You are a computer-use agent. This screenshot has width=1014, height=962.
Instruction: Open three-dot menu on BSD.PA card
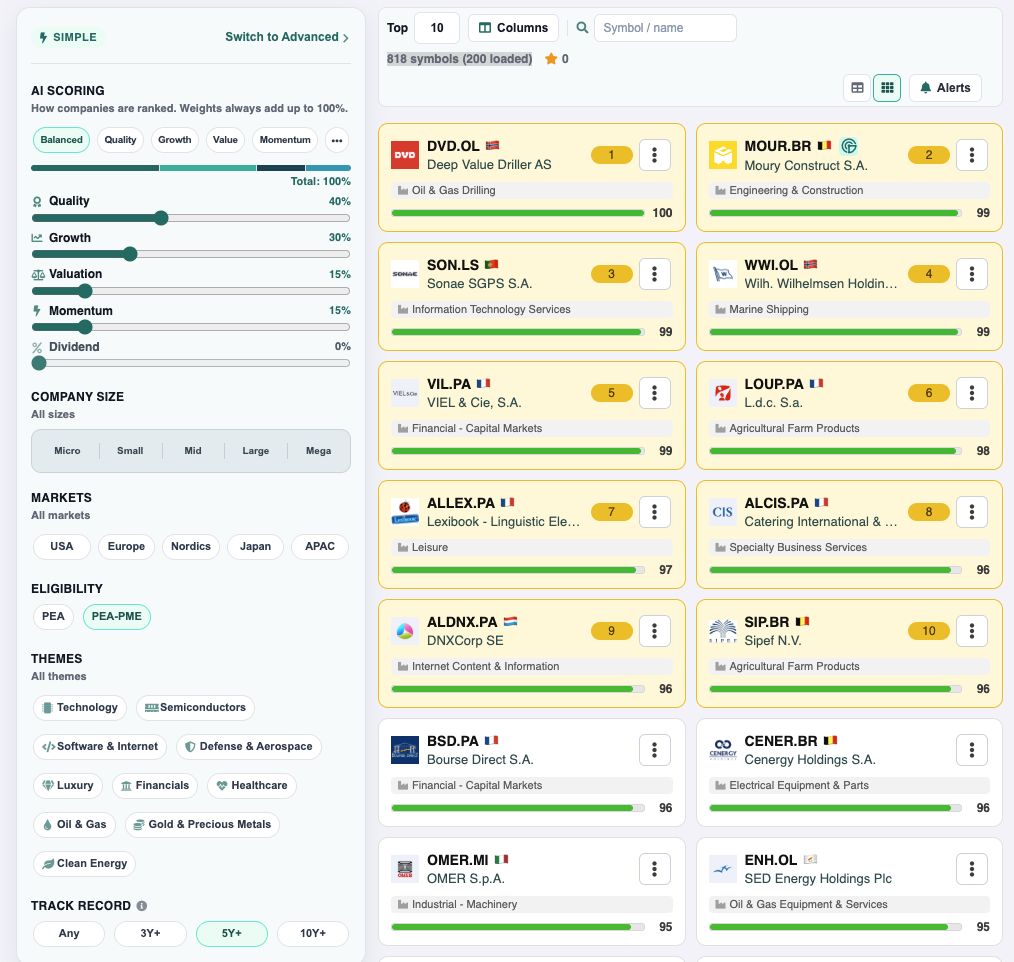(654, 750)
